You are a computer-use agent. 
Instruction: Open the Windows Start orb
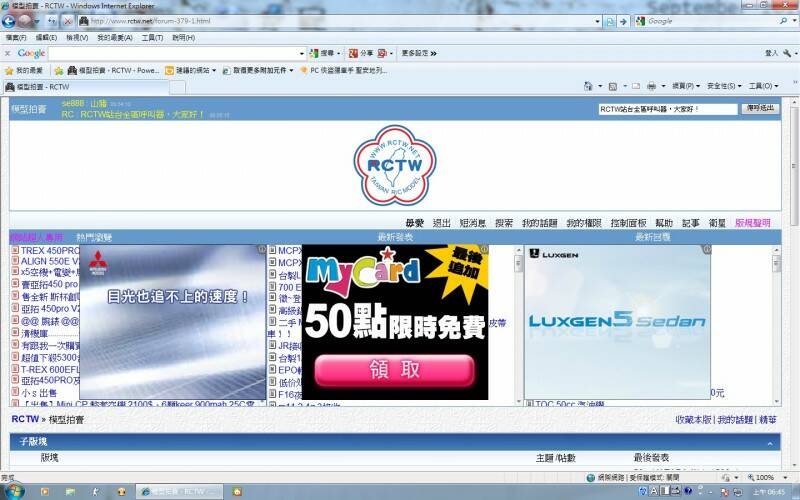[x=13, y=491]
